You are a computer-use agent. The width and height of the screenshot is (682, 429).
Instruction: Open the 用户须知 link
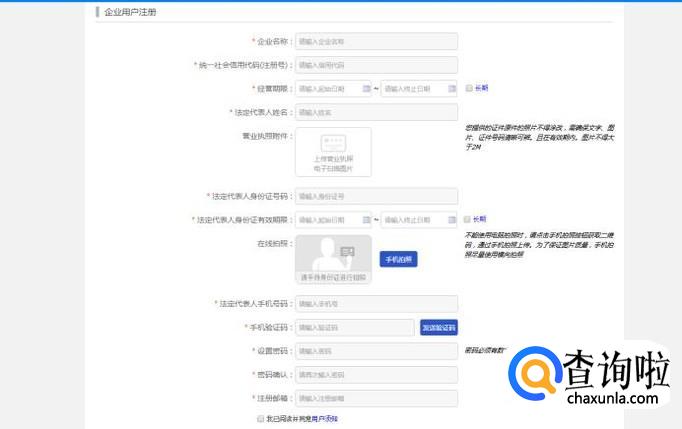coord(324,419)
